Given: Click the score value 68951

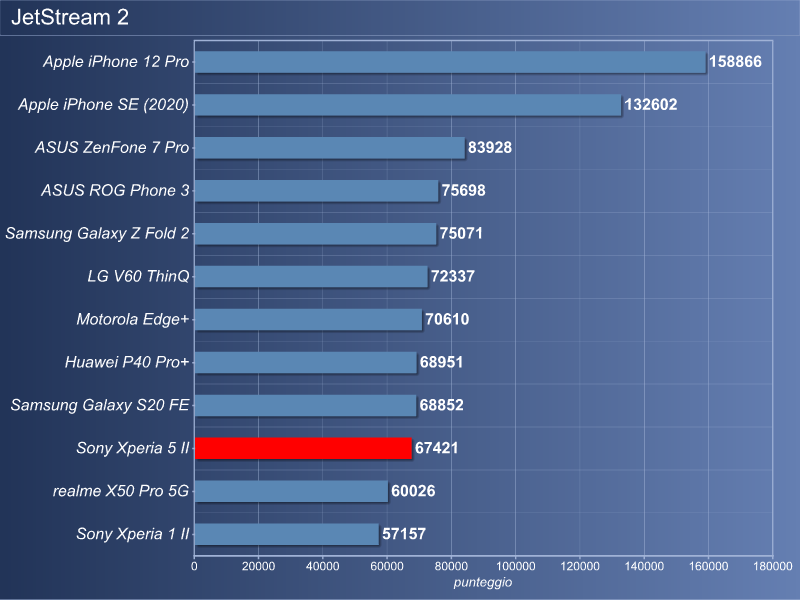Looking at the screenshot, I should click(441, 362).
